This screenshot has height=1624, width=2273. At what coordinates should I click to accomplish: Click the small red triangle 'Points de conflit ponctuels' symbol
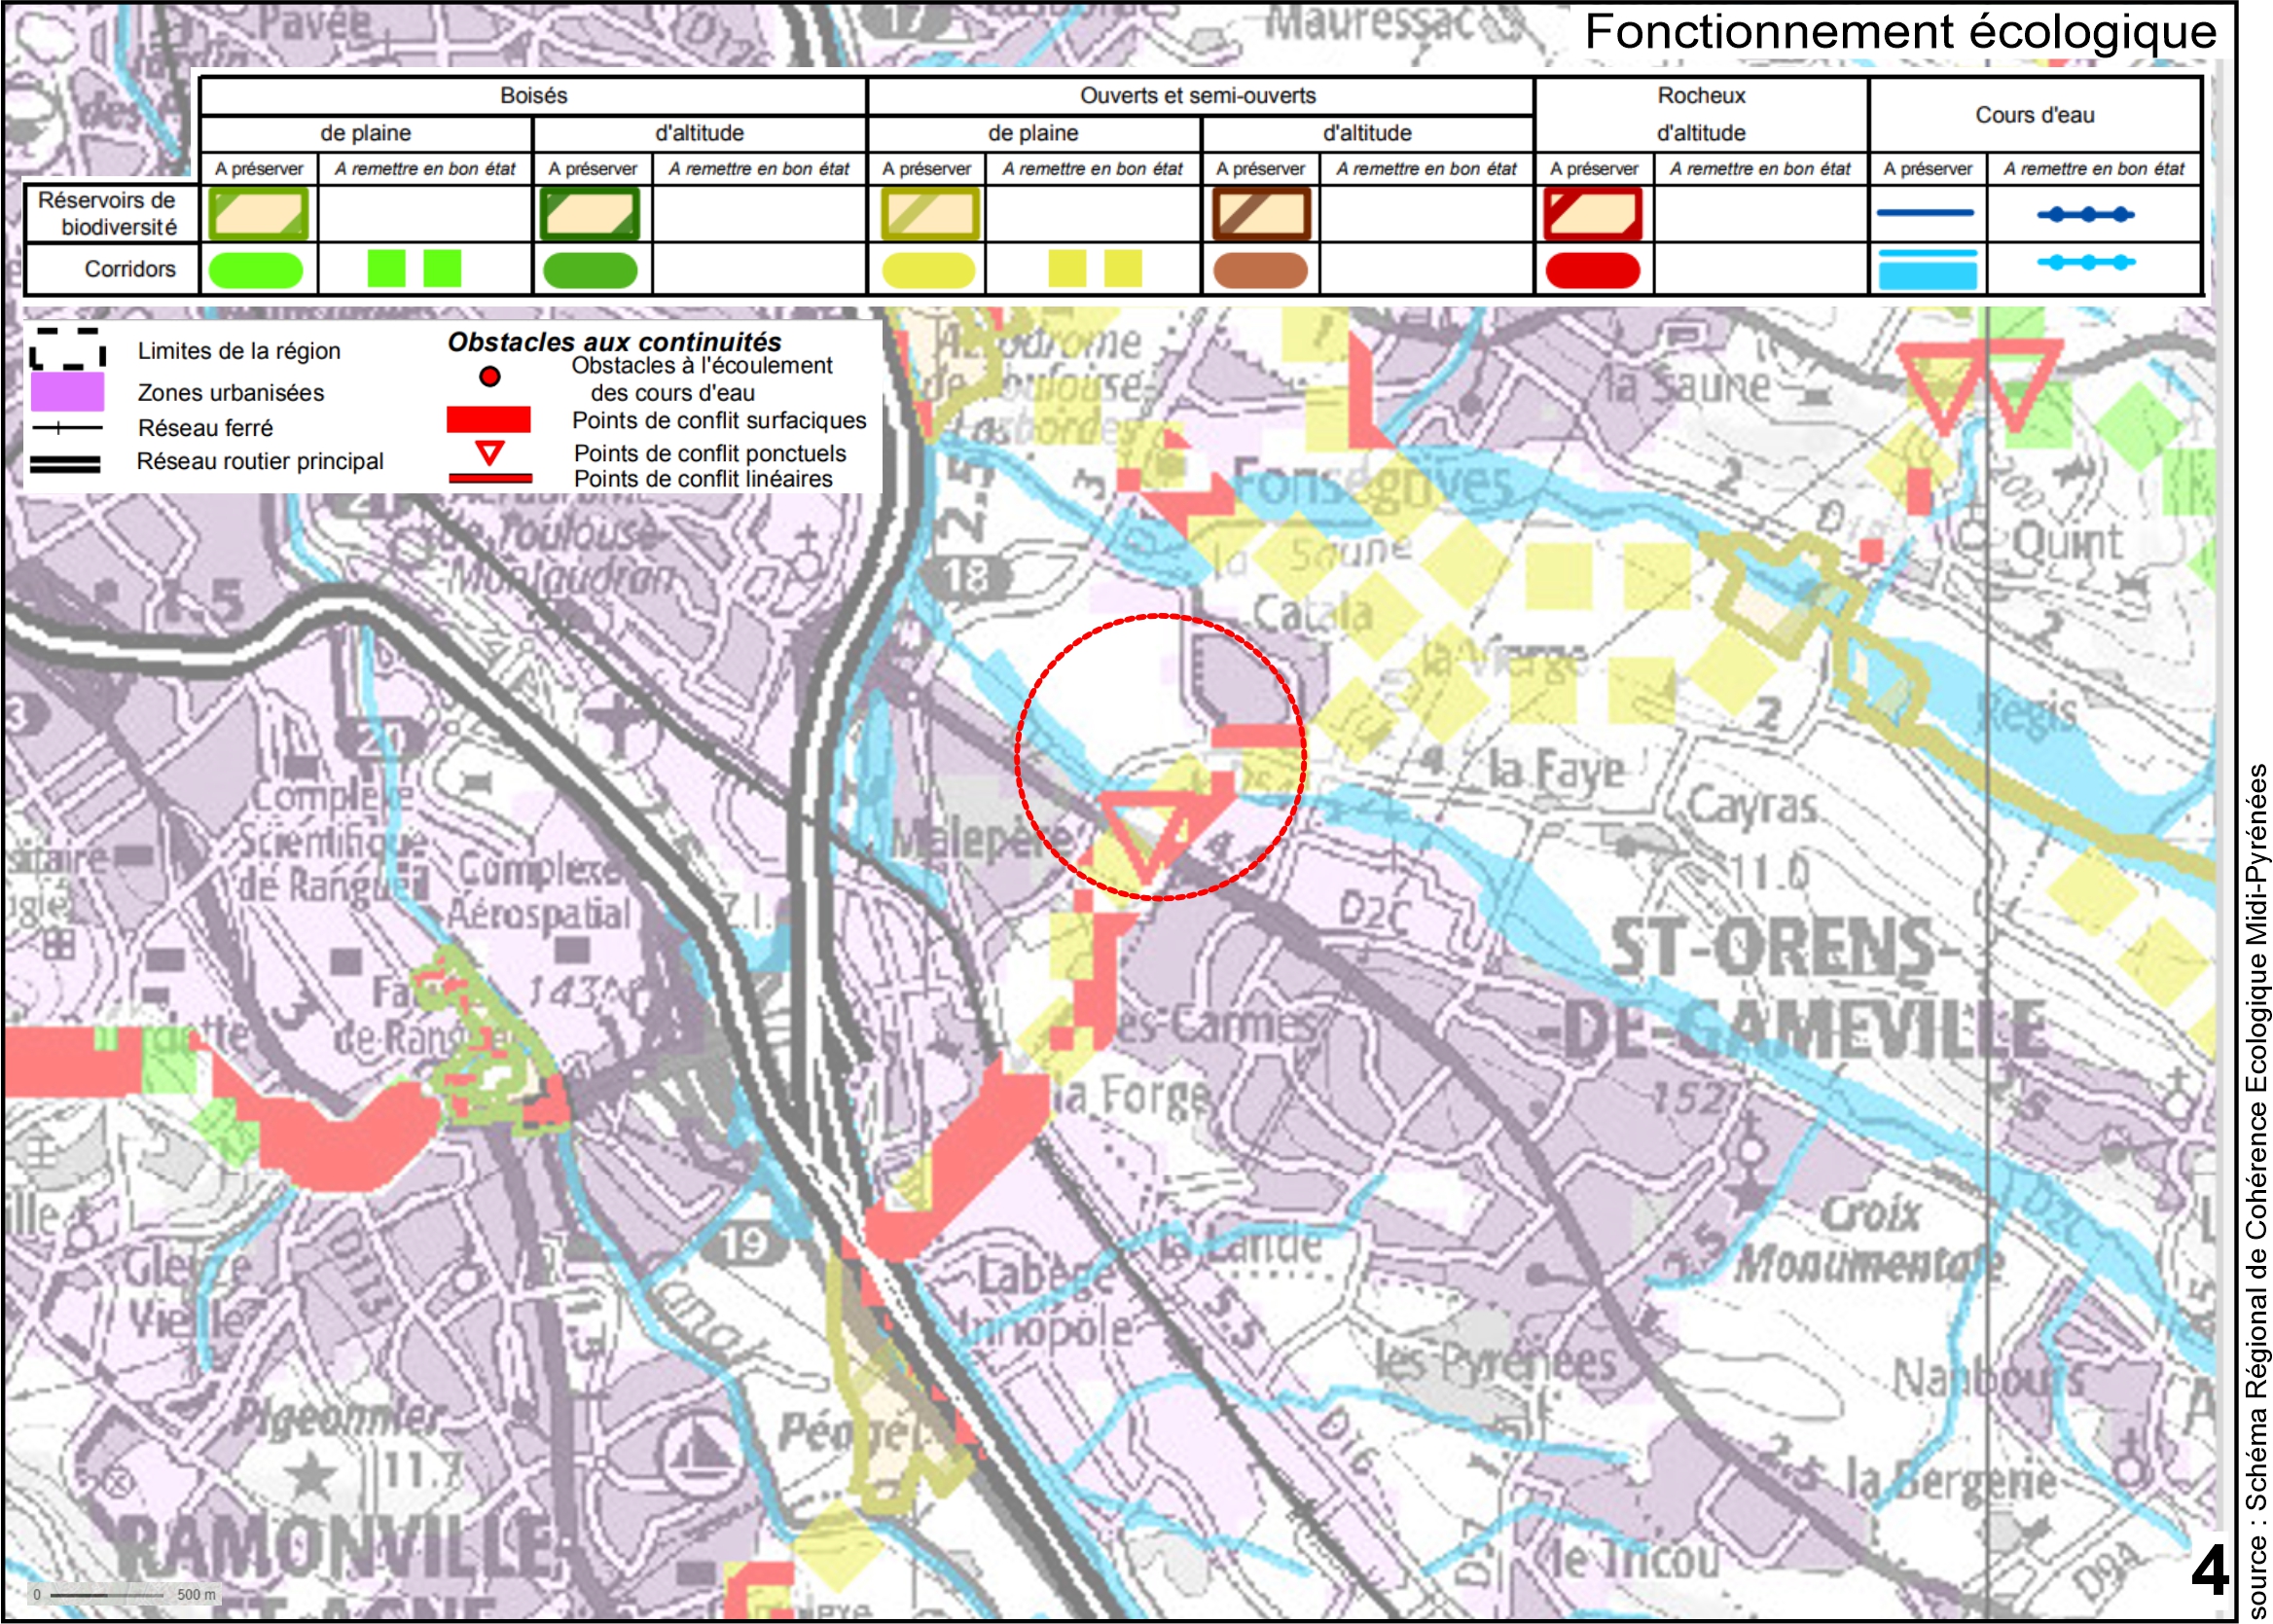pos(489,453)
